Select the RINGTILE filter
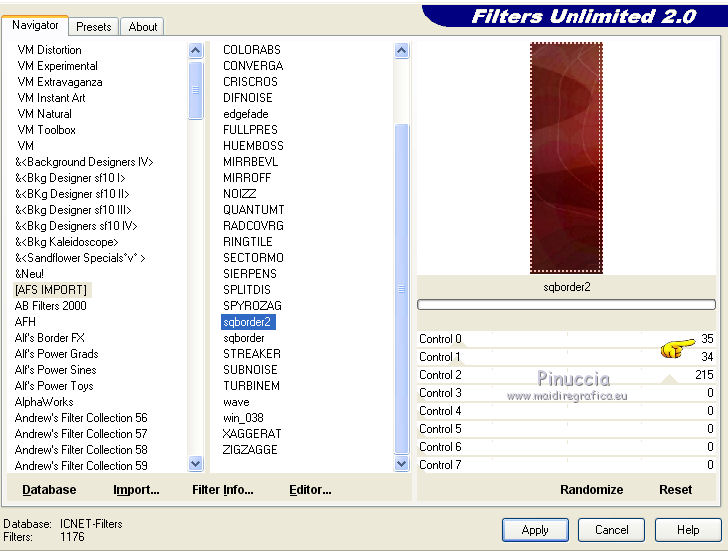Image resolution: width=728 pixels, height=551 pixels. 248,242
